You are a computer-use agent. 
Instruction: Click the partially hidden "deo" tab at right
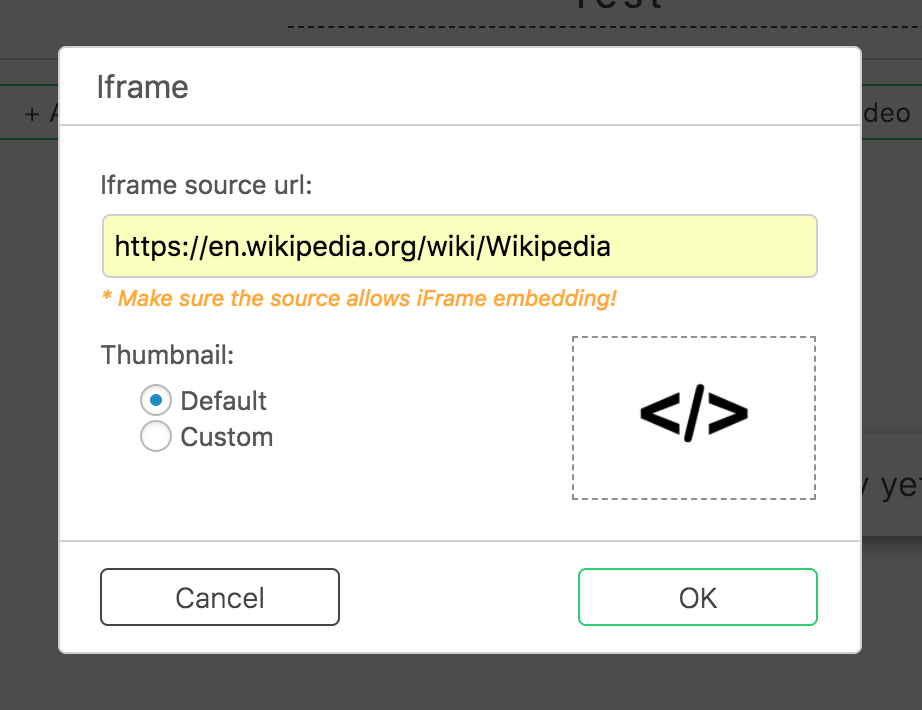pos(887,114)
